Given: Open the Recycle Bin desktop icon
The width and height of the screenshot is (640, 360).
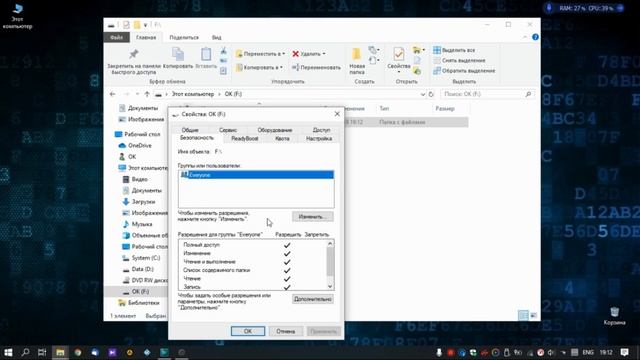Looking at the screenshot, I should click(614, 316).
